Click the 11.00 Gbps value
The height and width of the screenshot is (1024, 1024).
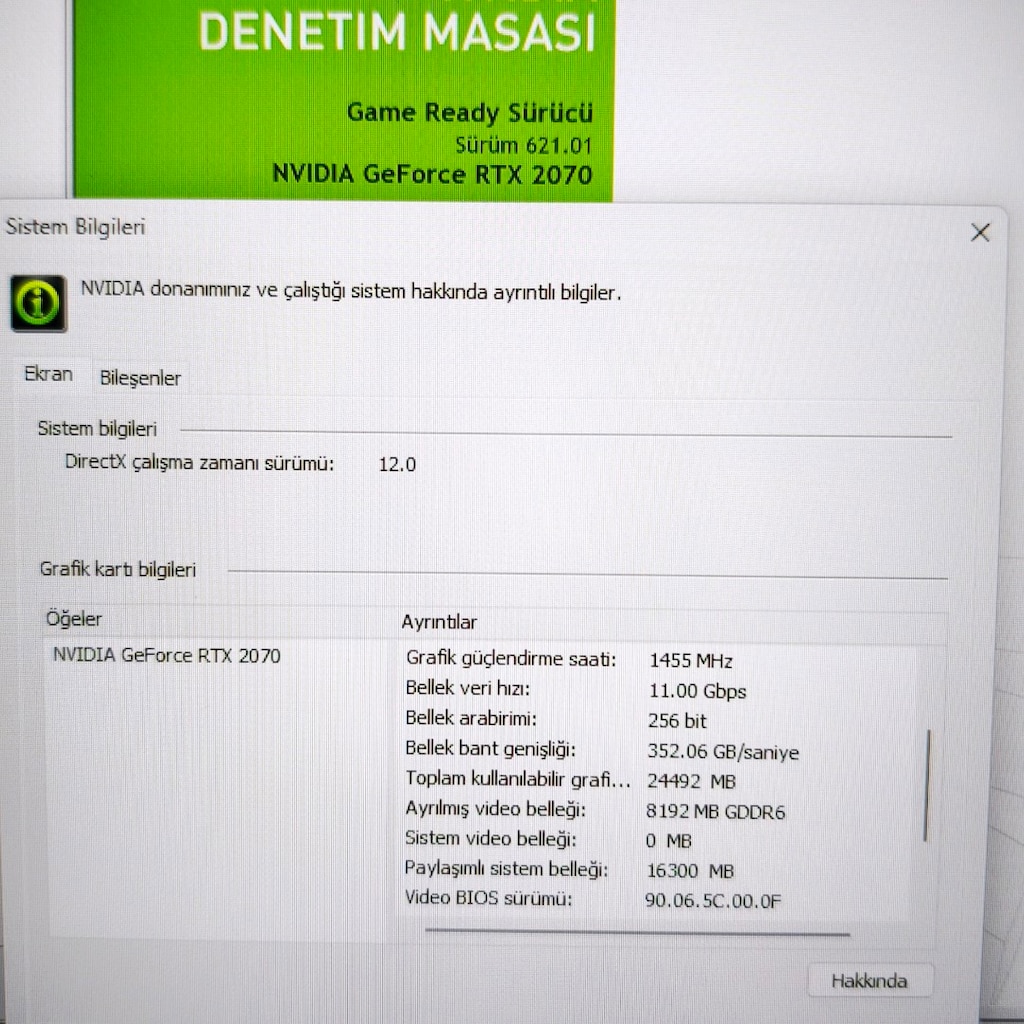click(x=697, y=691)
